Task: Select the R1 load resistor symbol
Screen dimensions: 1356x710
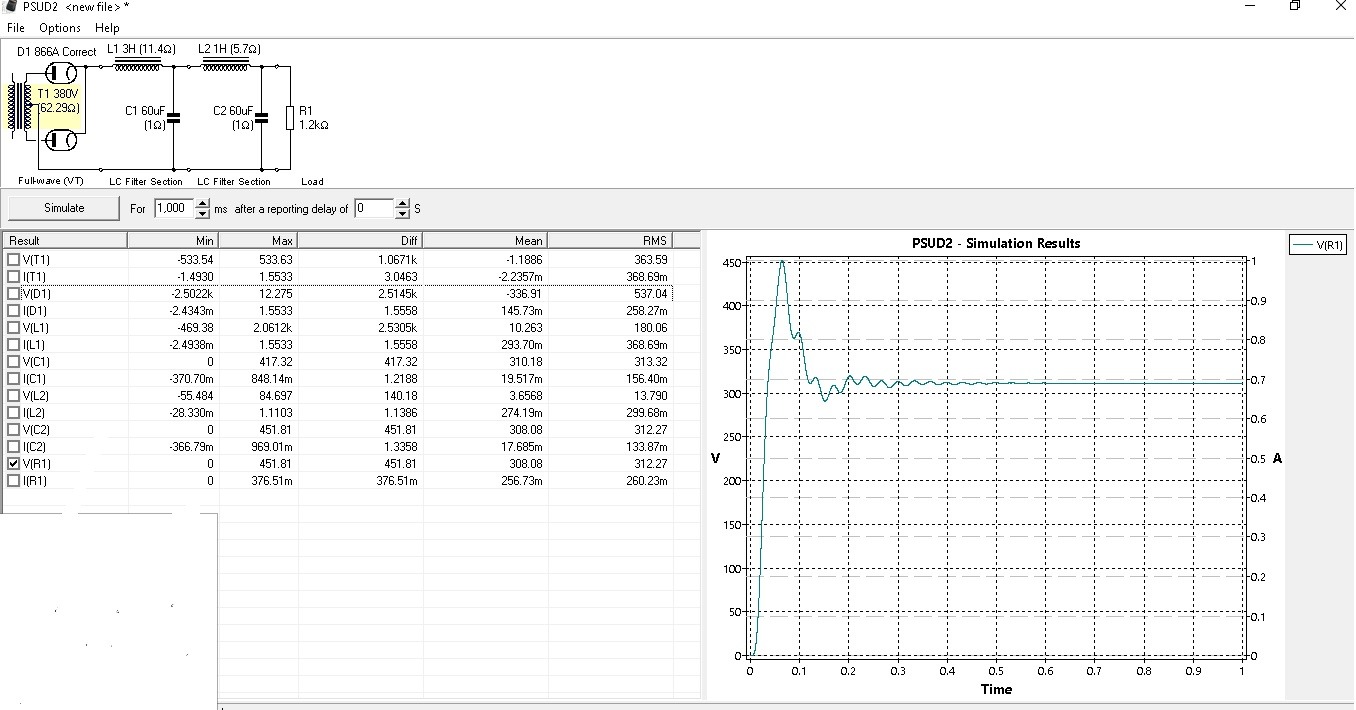Action: (290, 117)
